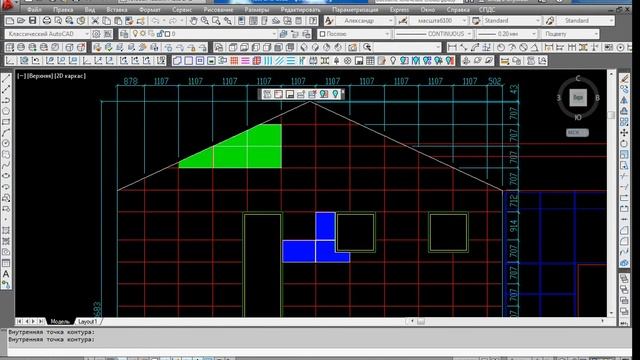This screenshot has width=640, height=360.
Task: Open the Layer Properties Manager icon
Action: coord(124,34)
